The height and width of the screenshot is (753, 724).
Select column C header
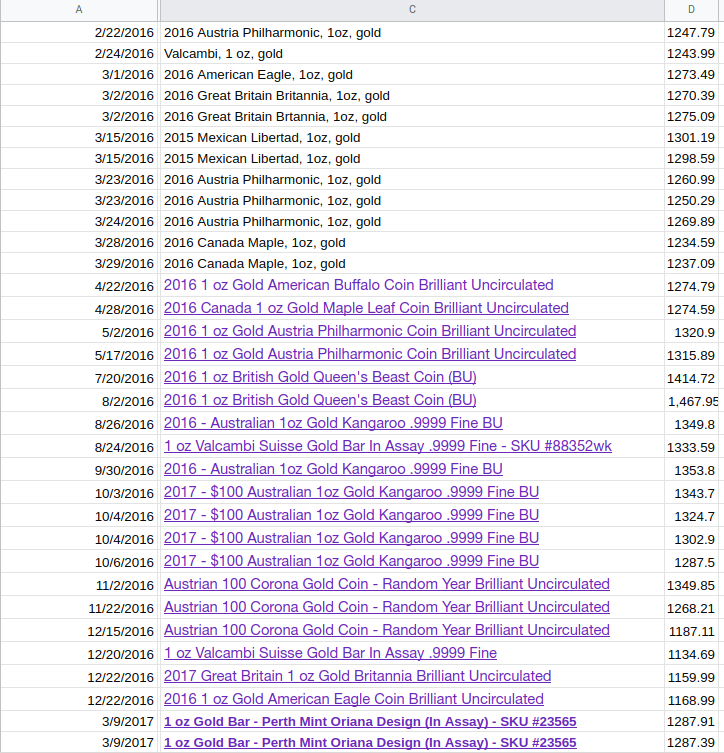click(411, 10)
